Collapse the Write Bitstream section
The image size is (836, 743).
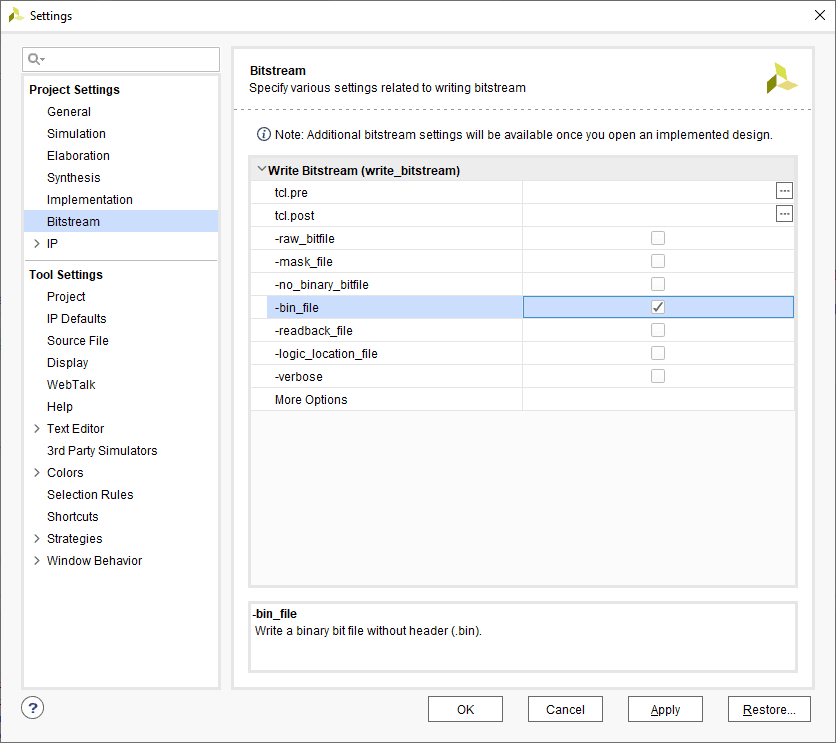pyautogui.click(x=261, y=170)
